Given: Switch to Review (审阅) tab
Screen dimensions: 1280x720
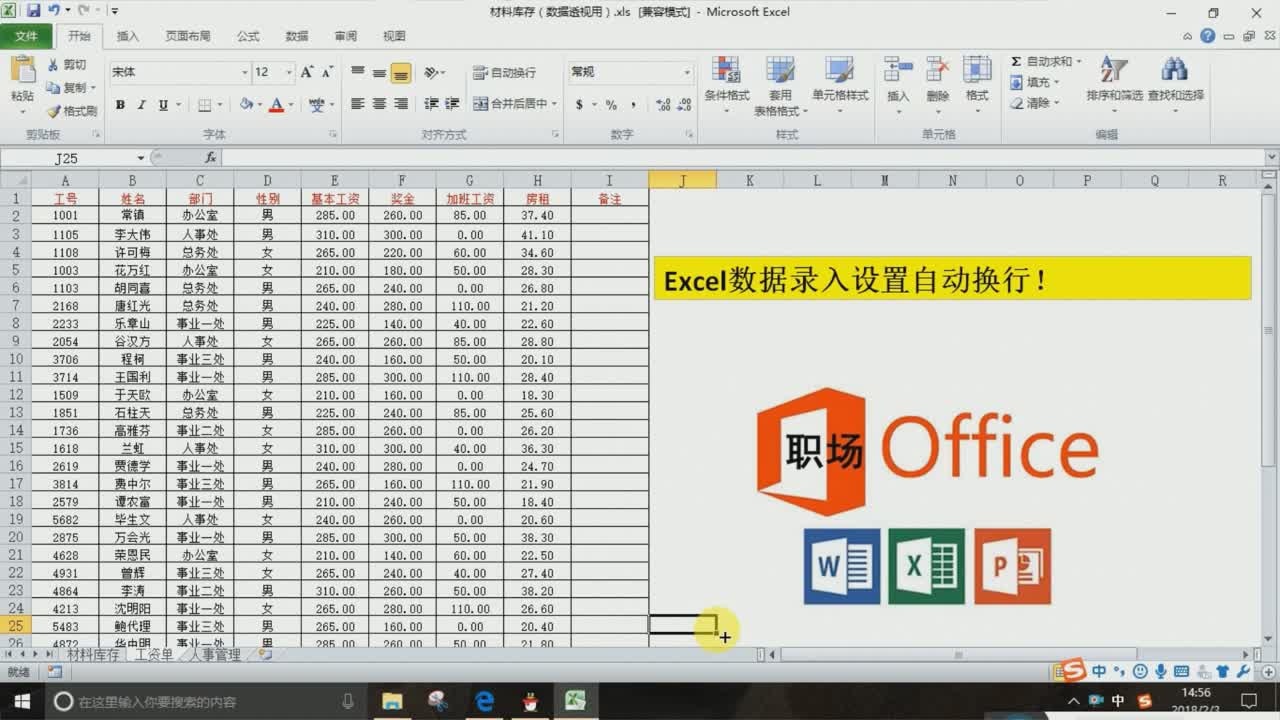Looking at the screenshot, I should coord(346,36).
